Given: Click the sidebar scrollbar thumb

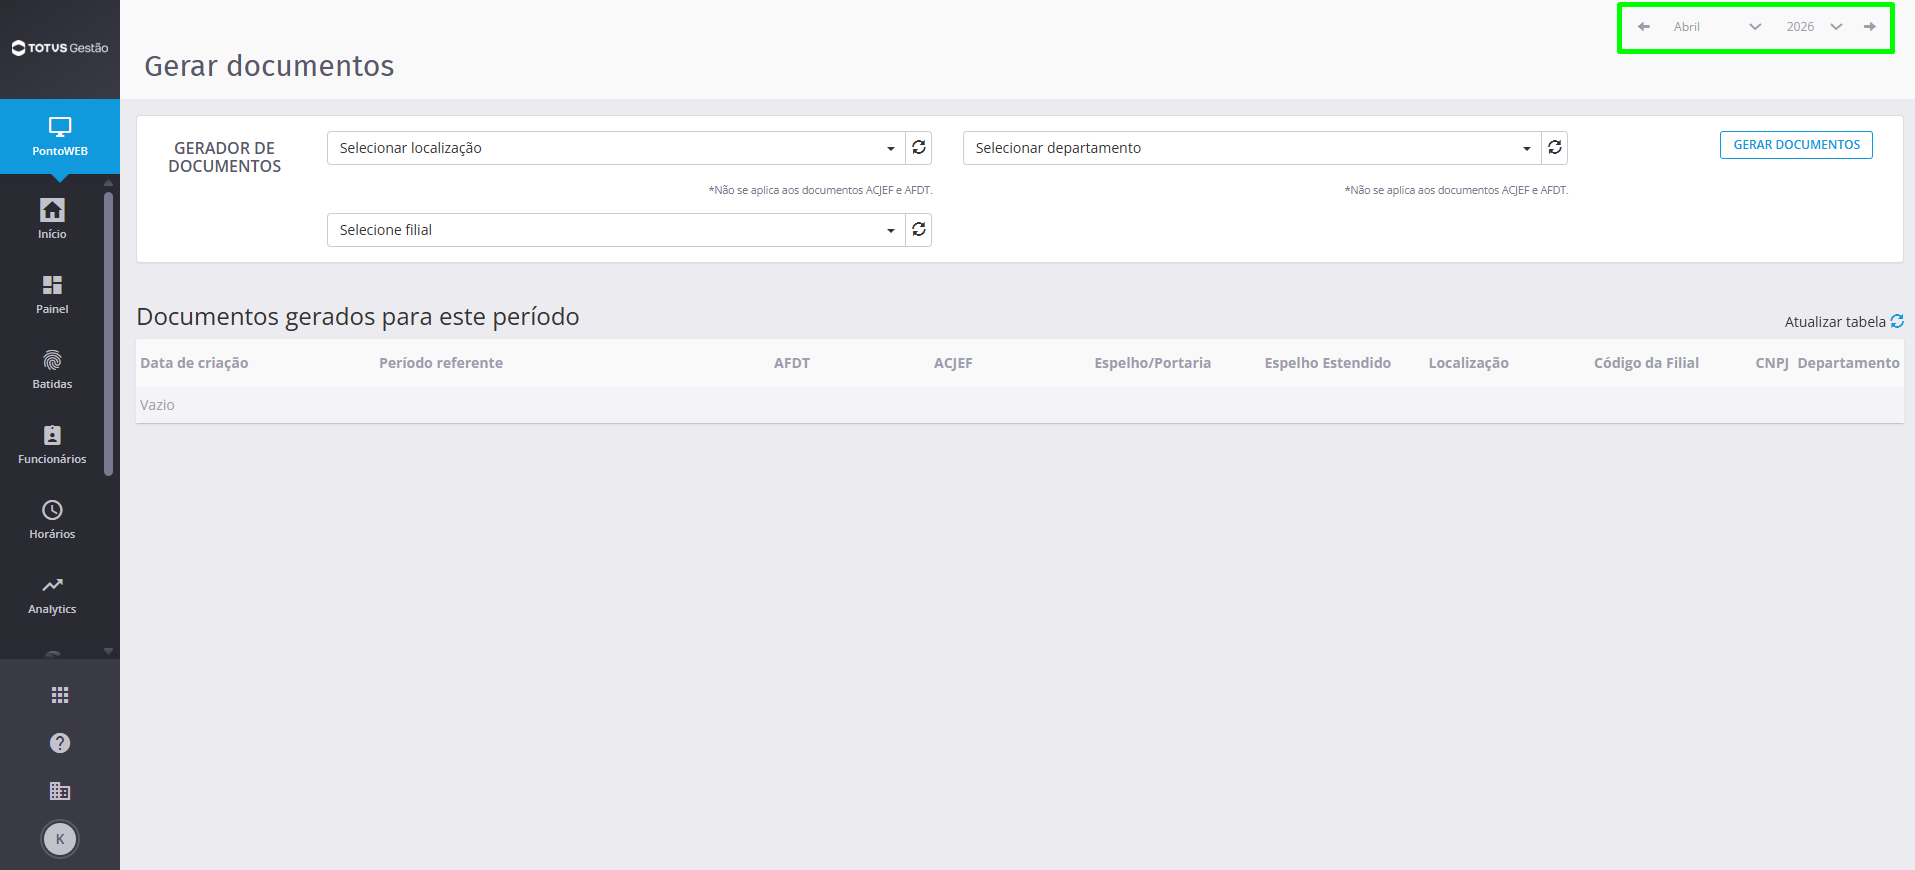Looking at the screenshot, I should click(108, 333).
